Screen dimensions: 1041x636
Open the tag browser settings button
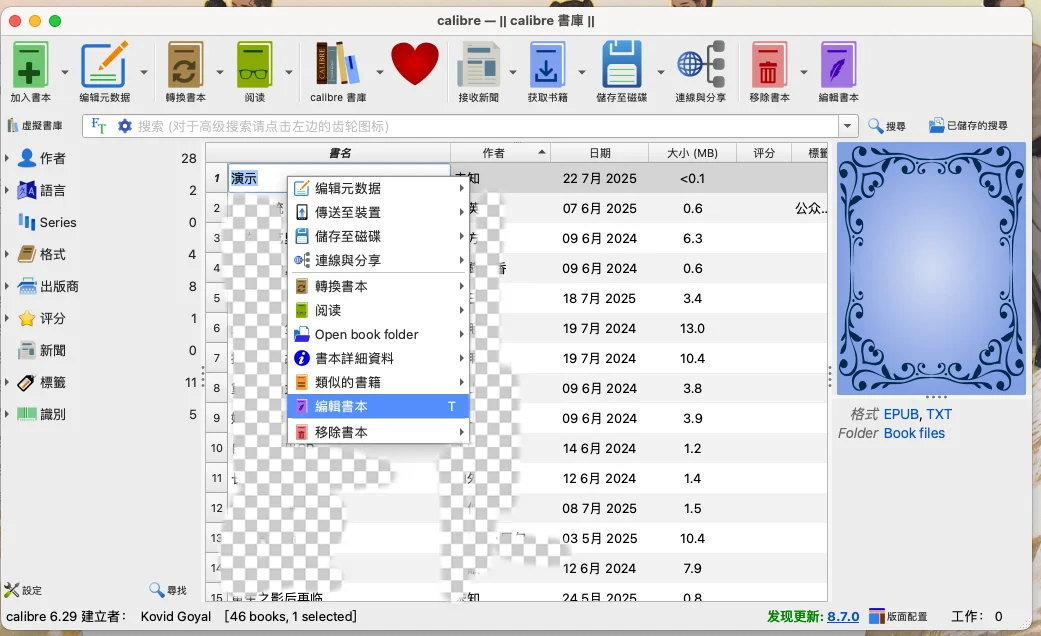tap(23, 590)
